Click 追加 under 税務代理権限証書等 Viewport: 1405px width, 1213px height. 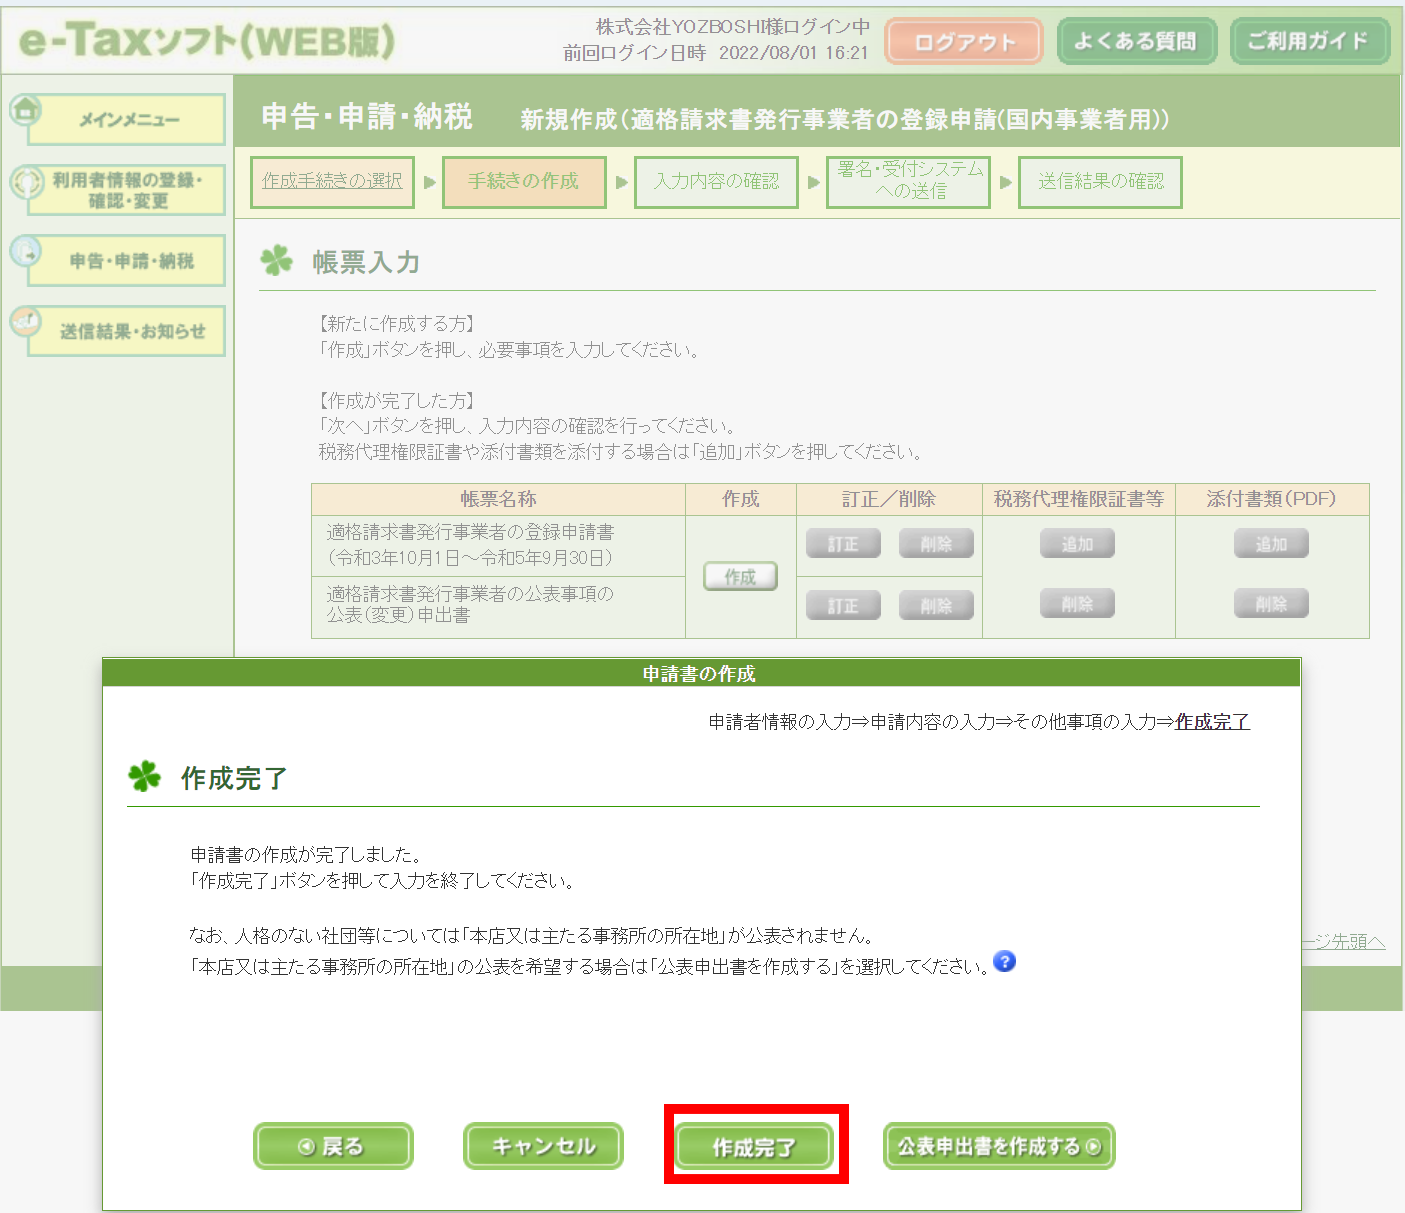tap(1077, 544)
